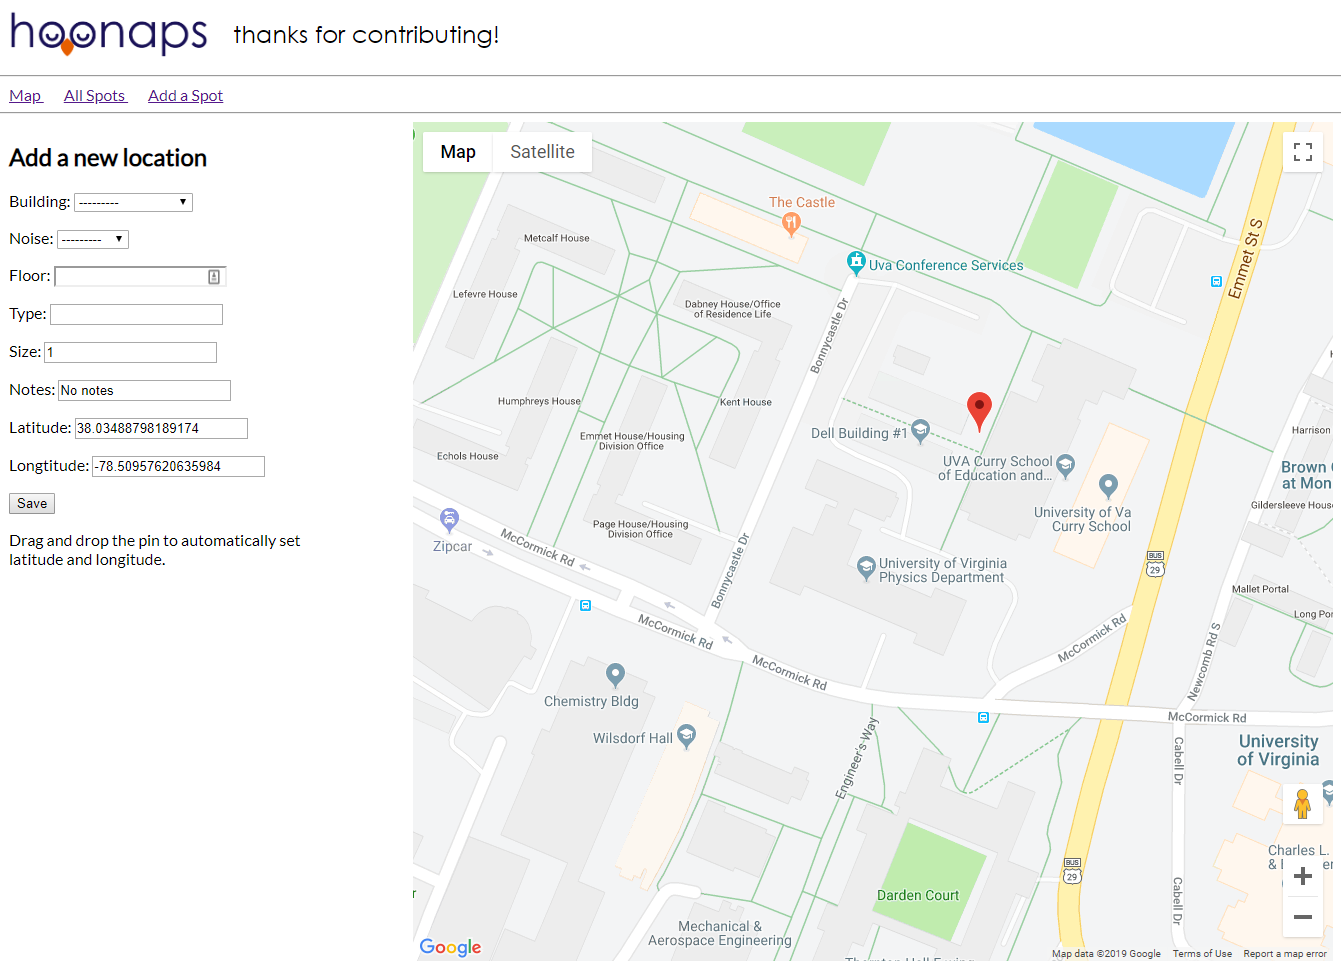Click Wilsdorf Hall marker icon
Viewport: 1341px width, 969px height.
686,737
